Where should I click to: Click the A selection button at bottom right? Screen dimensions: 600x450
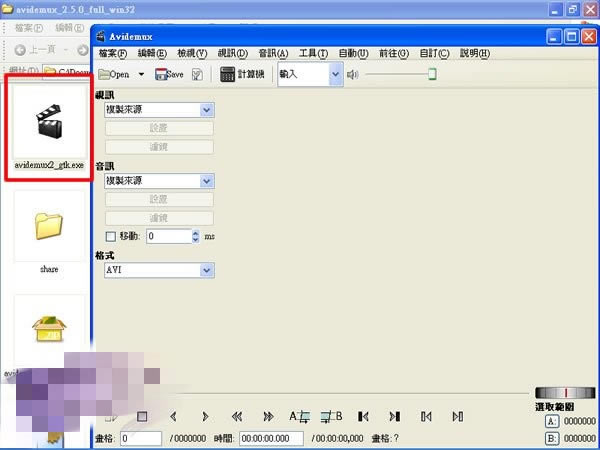pyautogui.click(x=551, y=422)
